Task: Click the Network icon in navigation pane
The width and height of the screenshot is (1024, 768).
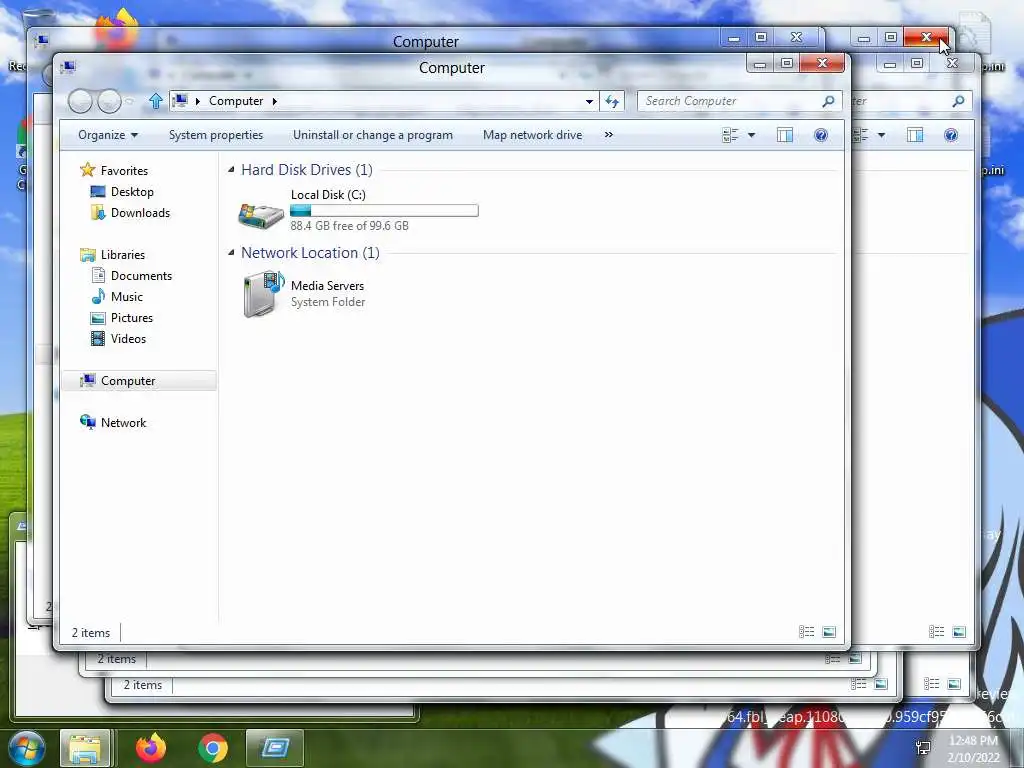Action: point(88,423)
